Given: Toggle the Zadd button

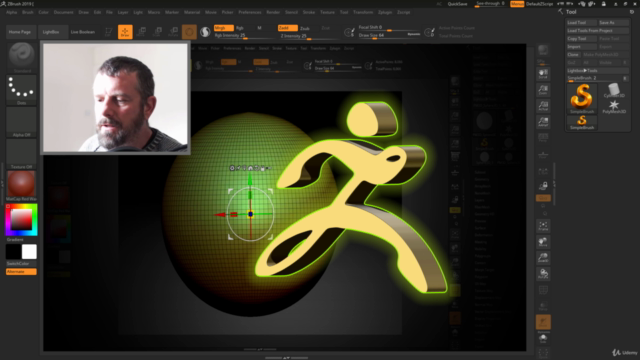Looking at the screenshot, I should [x=287, y=28].
